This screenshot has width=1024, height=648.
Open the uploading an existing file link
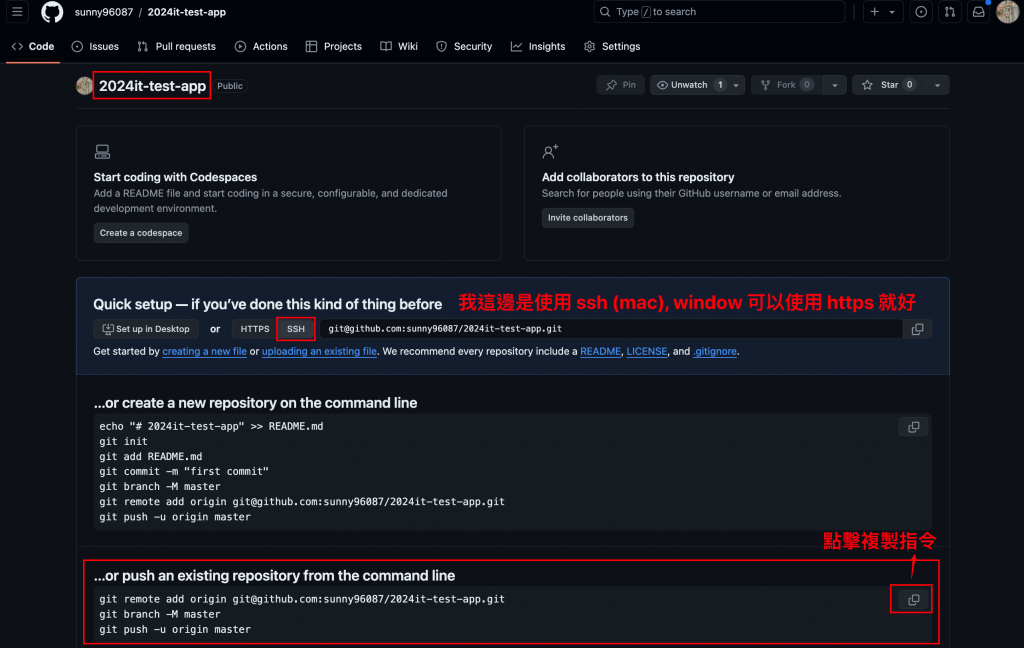319,351
